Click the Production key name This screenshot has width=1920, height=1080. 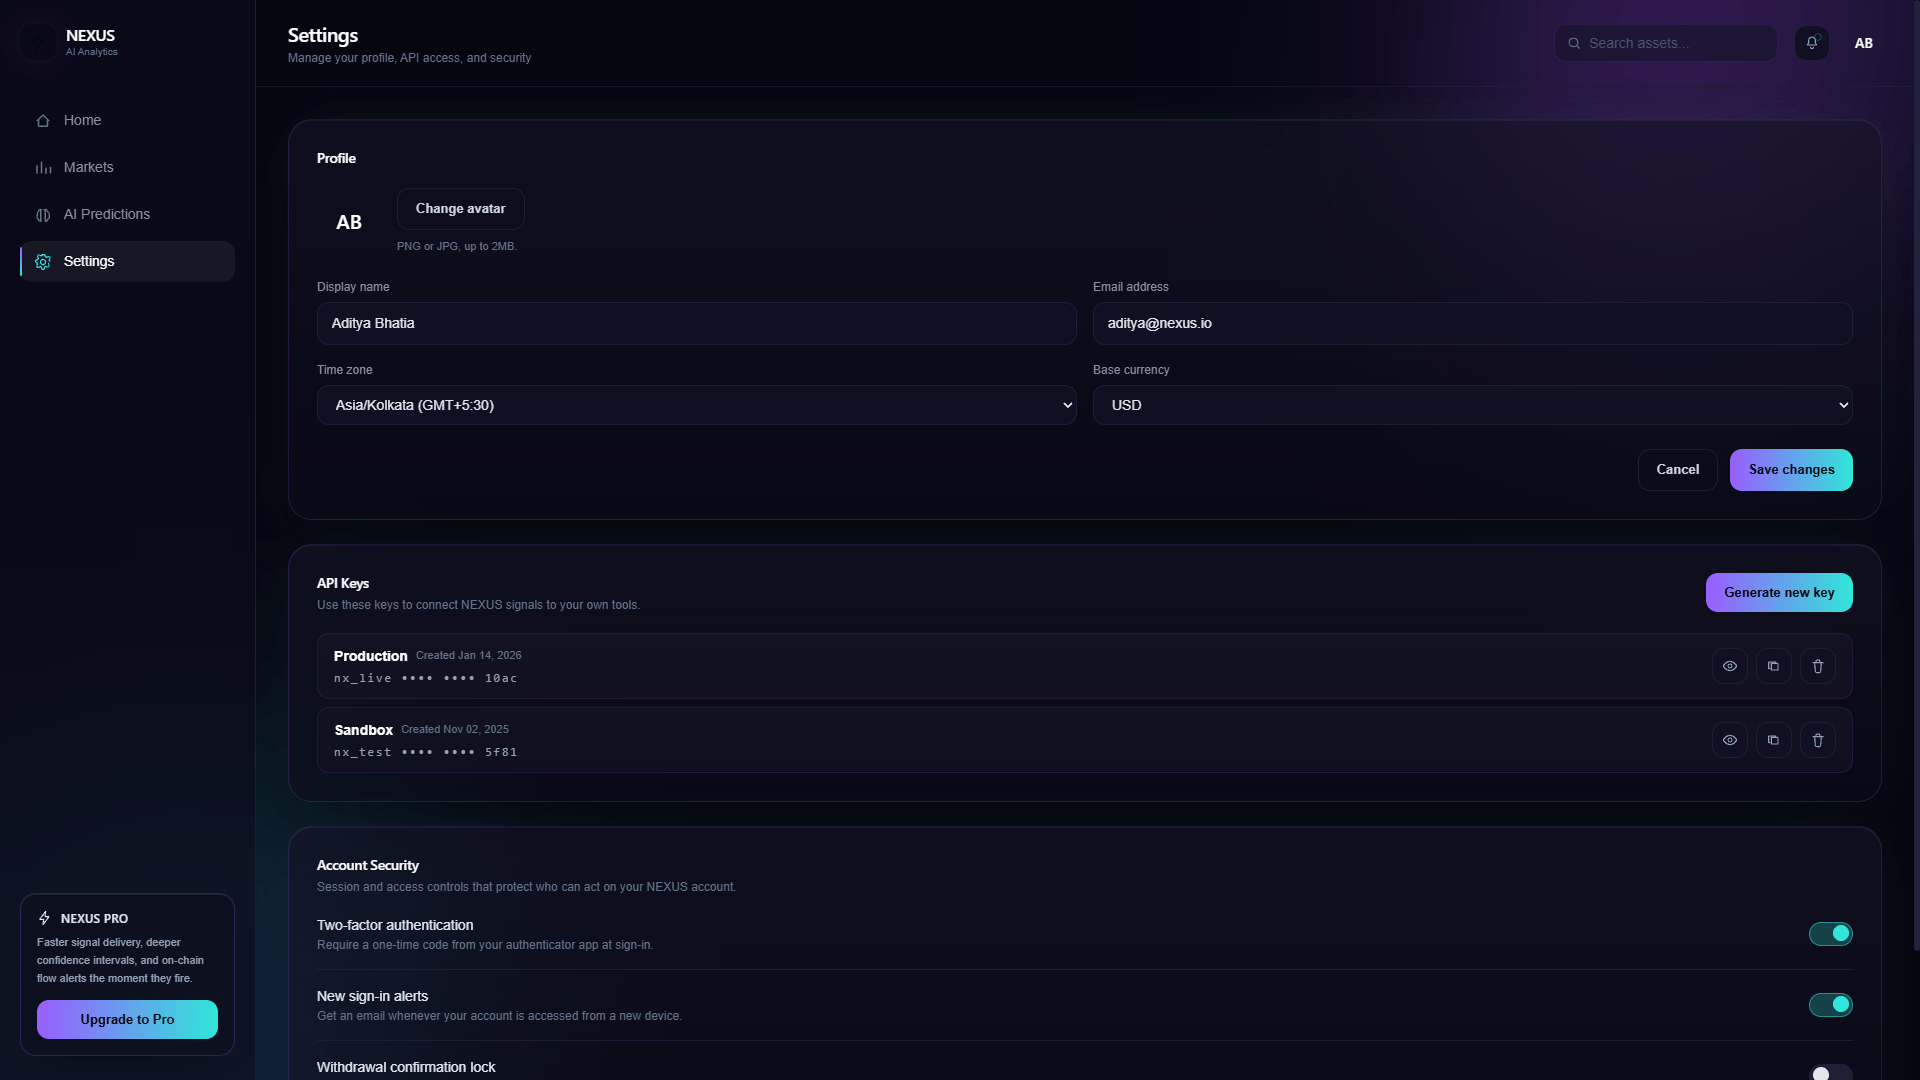point(370,656)
